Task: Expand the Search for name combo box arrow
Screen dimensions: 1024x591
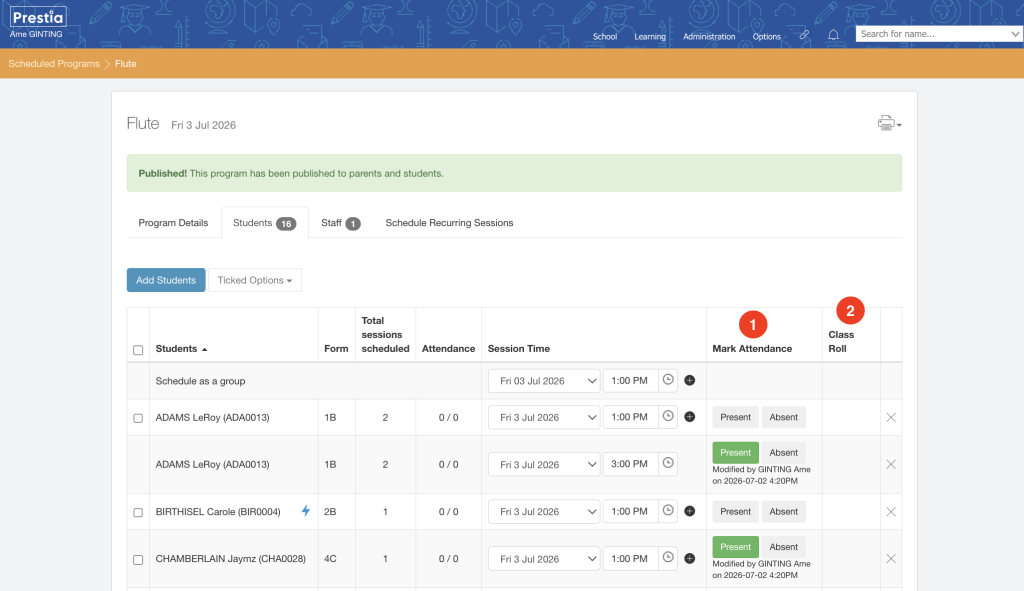Action: pyautogui.click(x=1015, y=34)
